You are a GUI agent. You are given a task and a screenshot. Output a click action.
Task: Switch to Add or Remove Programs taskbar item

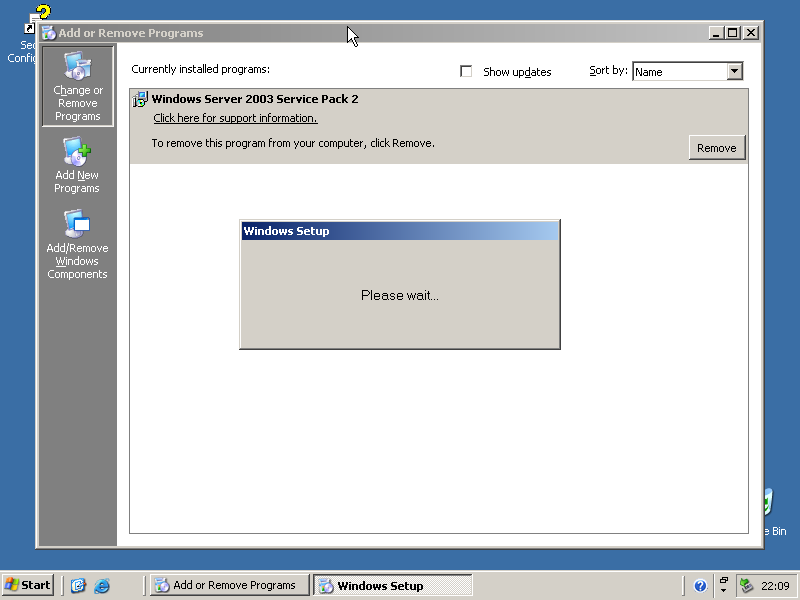(226, 586)
